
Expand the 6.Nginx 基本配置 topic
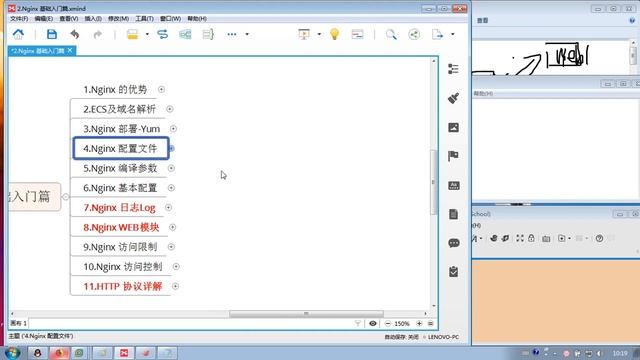pyautogui.click(x=171, y=188)
